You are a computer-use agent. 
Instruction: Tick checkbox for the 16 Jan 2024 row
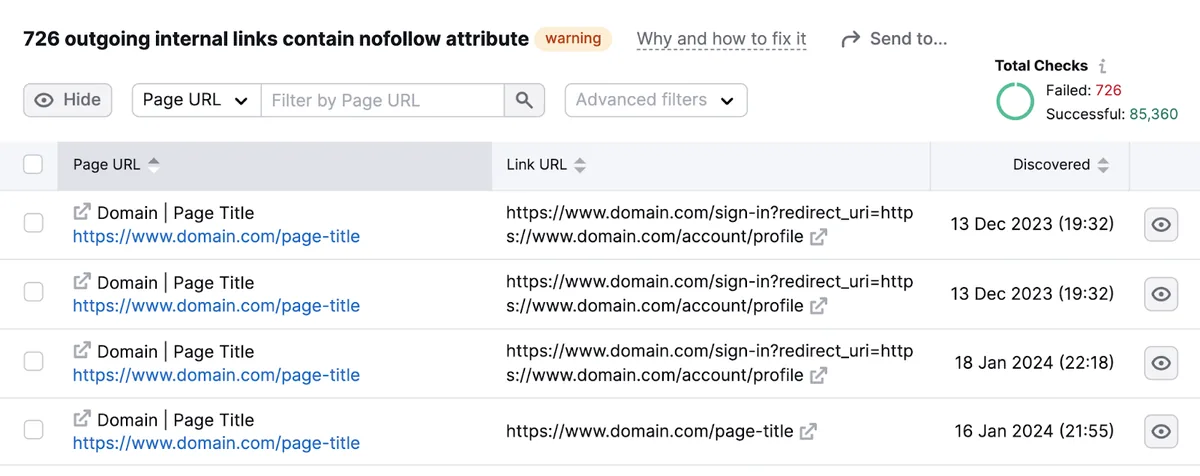pyautogui.click(x=33, y=431)
